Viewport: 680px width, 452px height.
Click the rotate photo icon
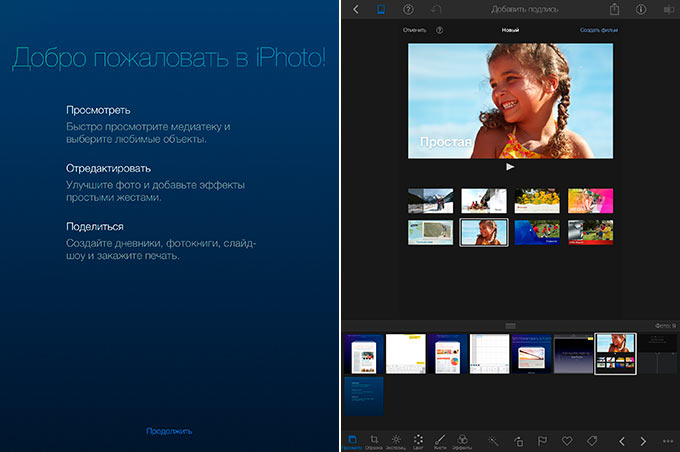[x=518, y=441]
